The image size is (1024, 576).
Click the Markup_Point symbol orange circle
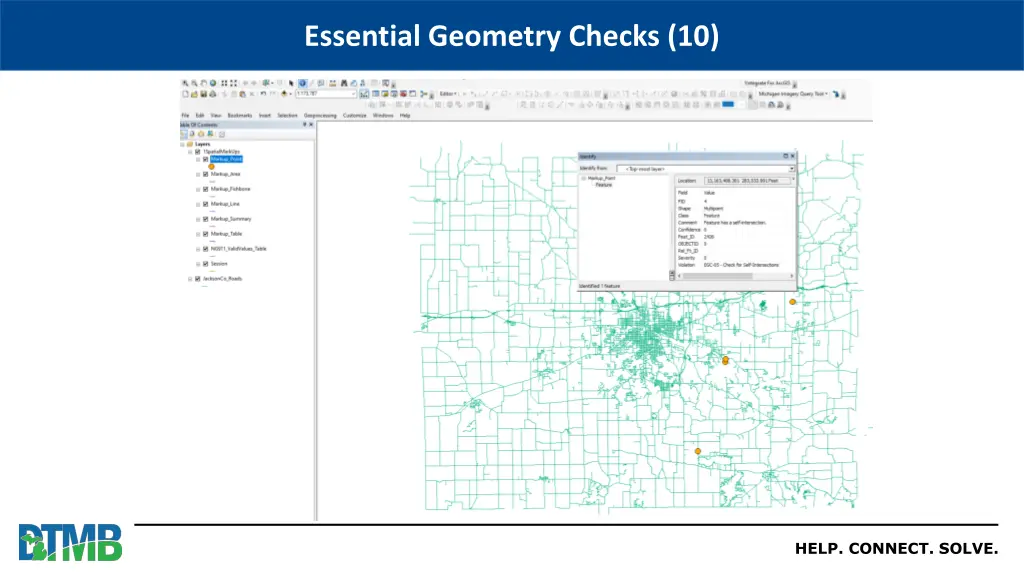click(x=211, y=167)
